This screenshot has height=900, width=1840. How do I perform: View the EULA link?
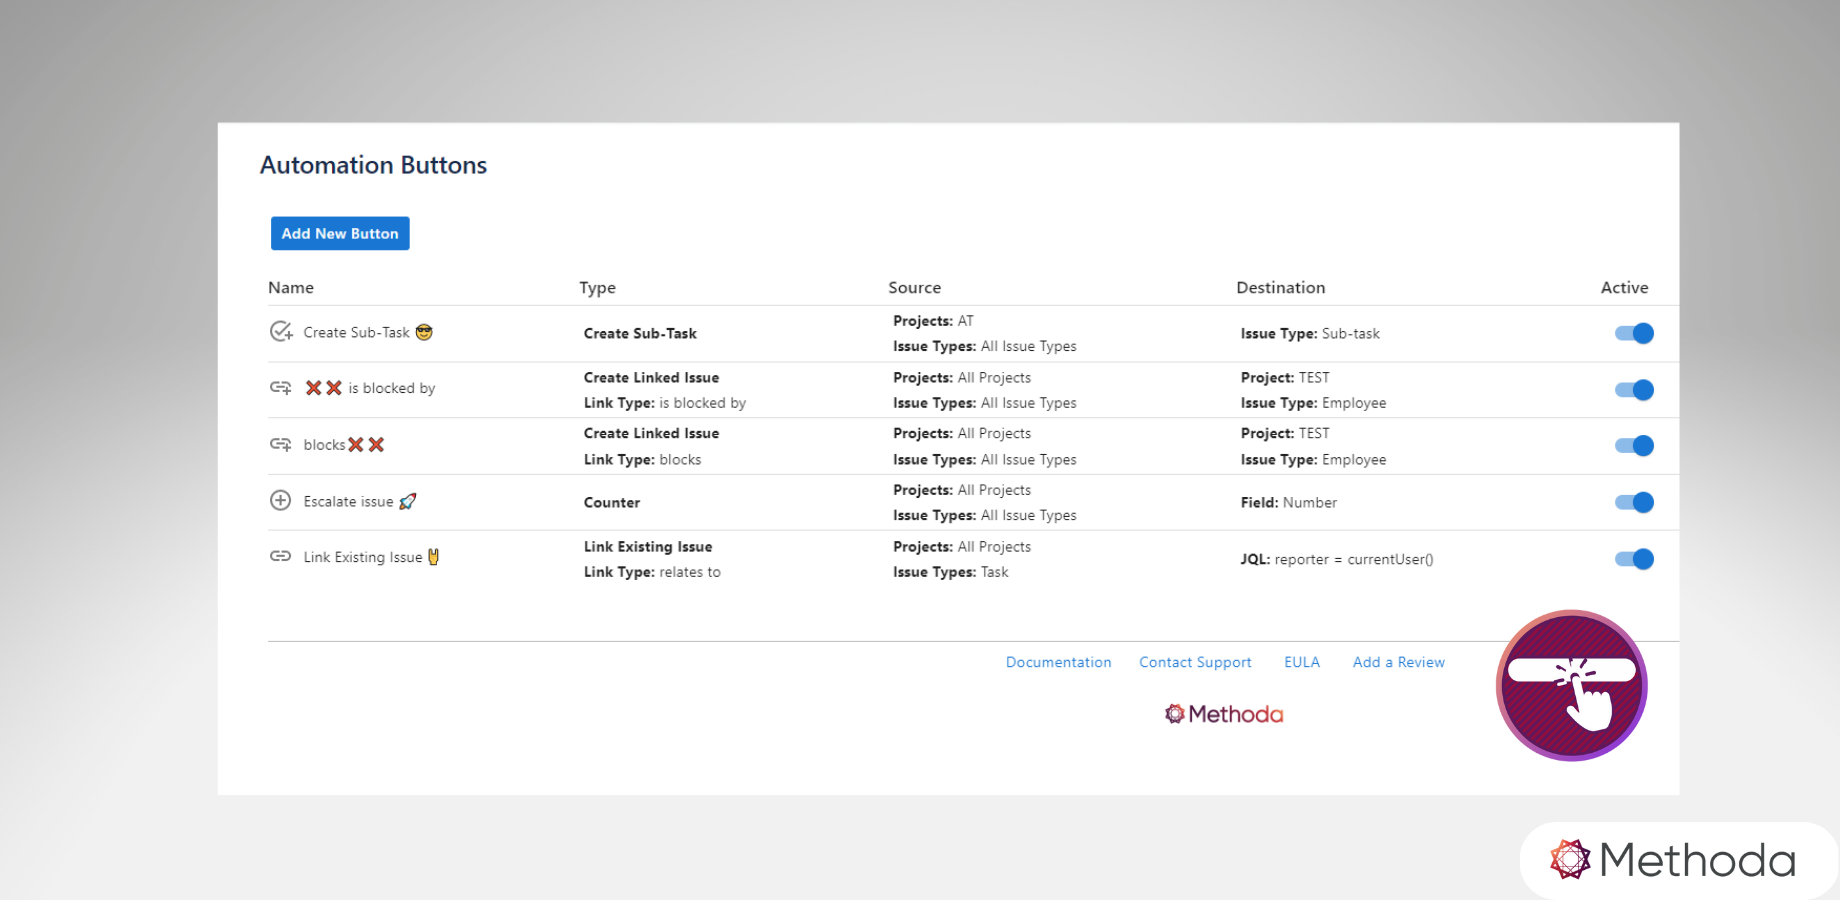click(1301, 662)
